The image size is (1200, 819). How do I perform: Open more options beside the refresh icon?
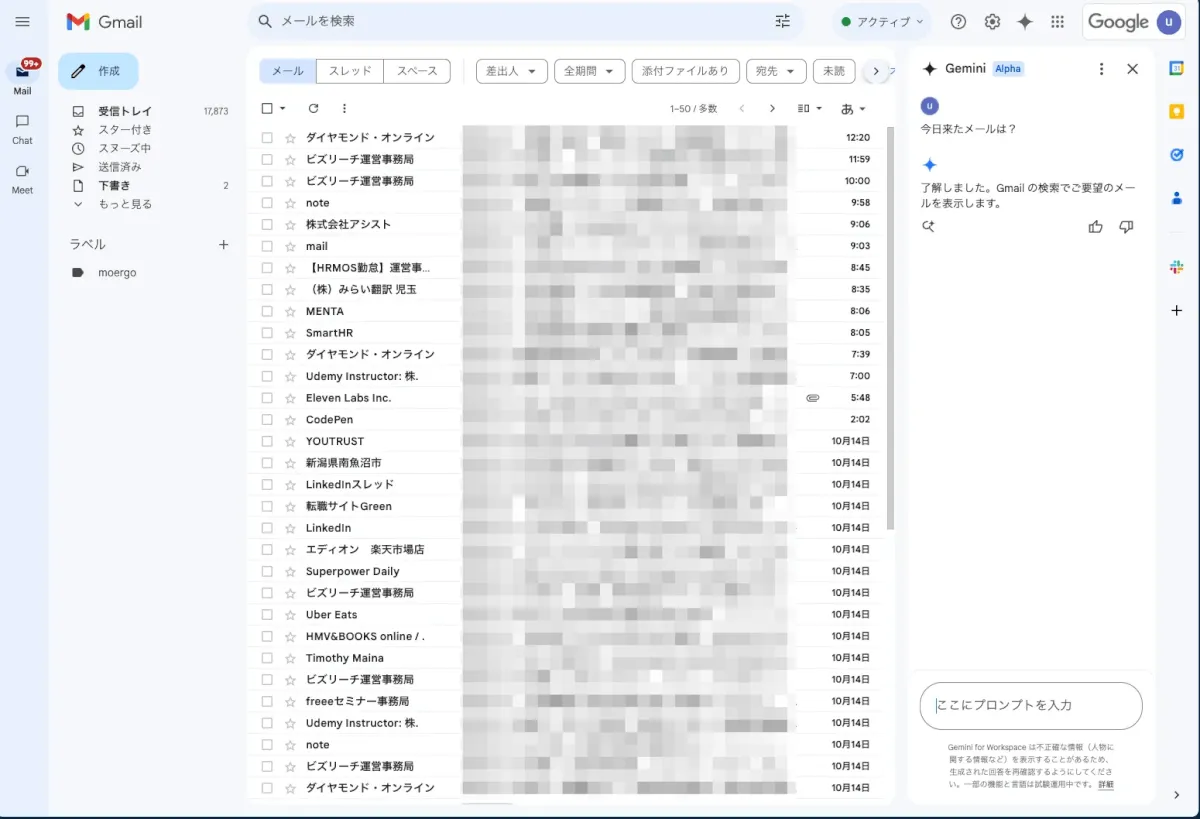coord(344,108)
